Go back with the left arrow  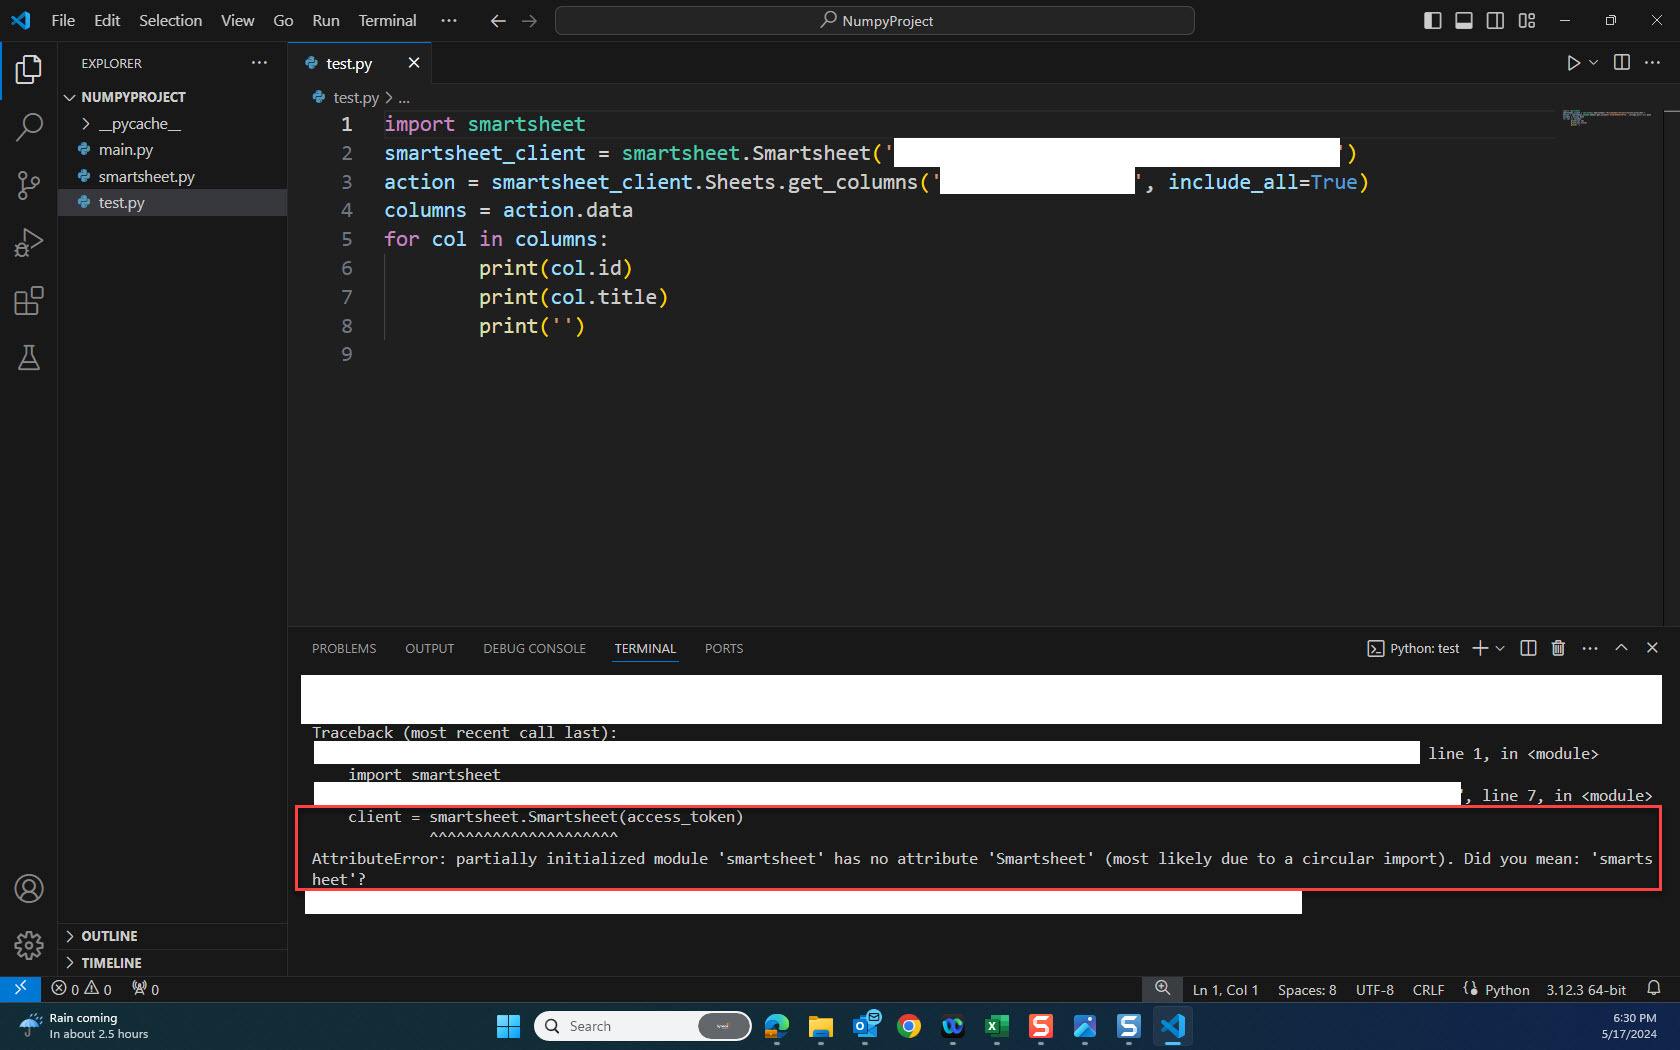(498, 20)
